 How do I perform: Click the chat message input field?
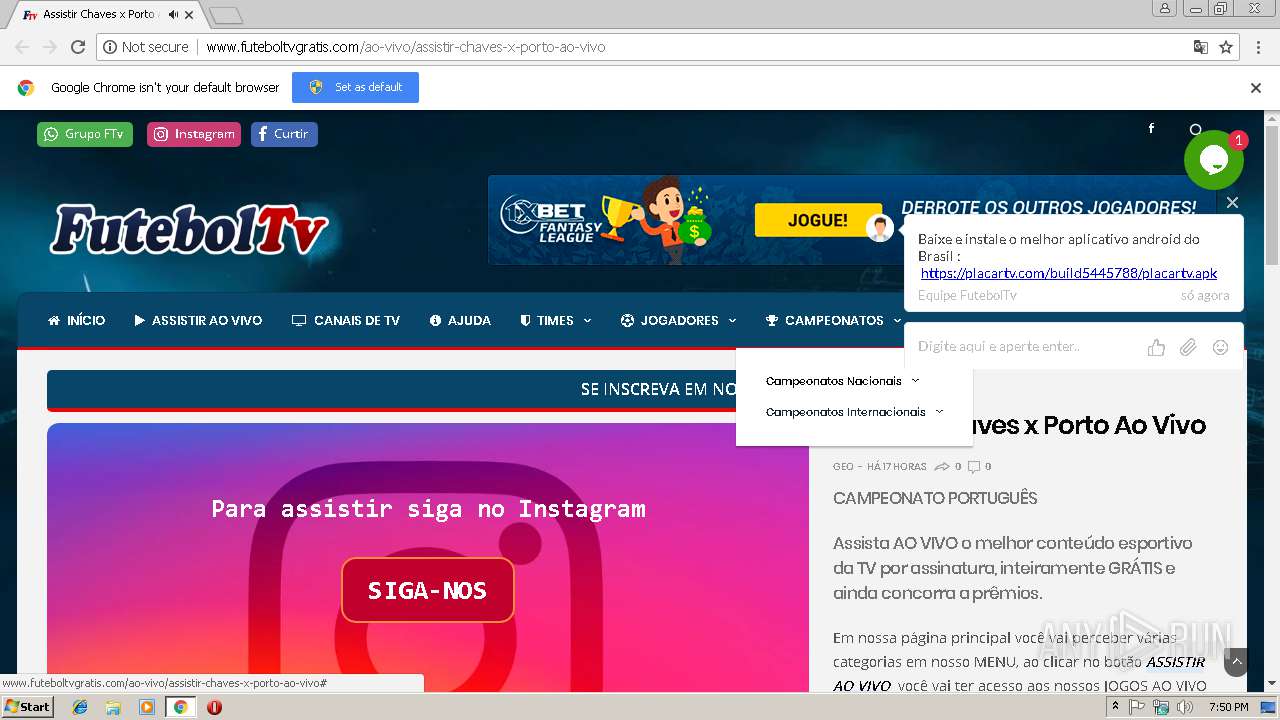click(1025, 347)
